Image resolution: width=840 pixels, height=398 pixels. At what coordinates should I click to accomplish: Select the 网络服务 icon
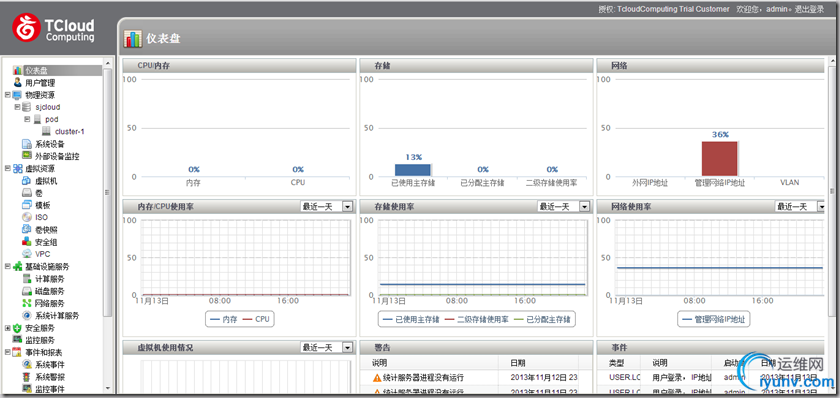tap(27, 303)
